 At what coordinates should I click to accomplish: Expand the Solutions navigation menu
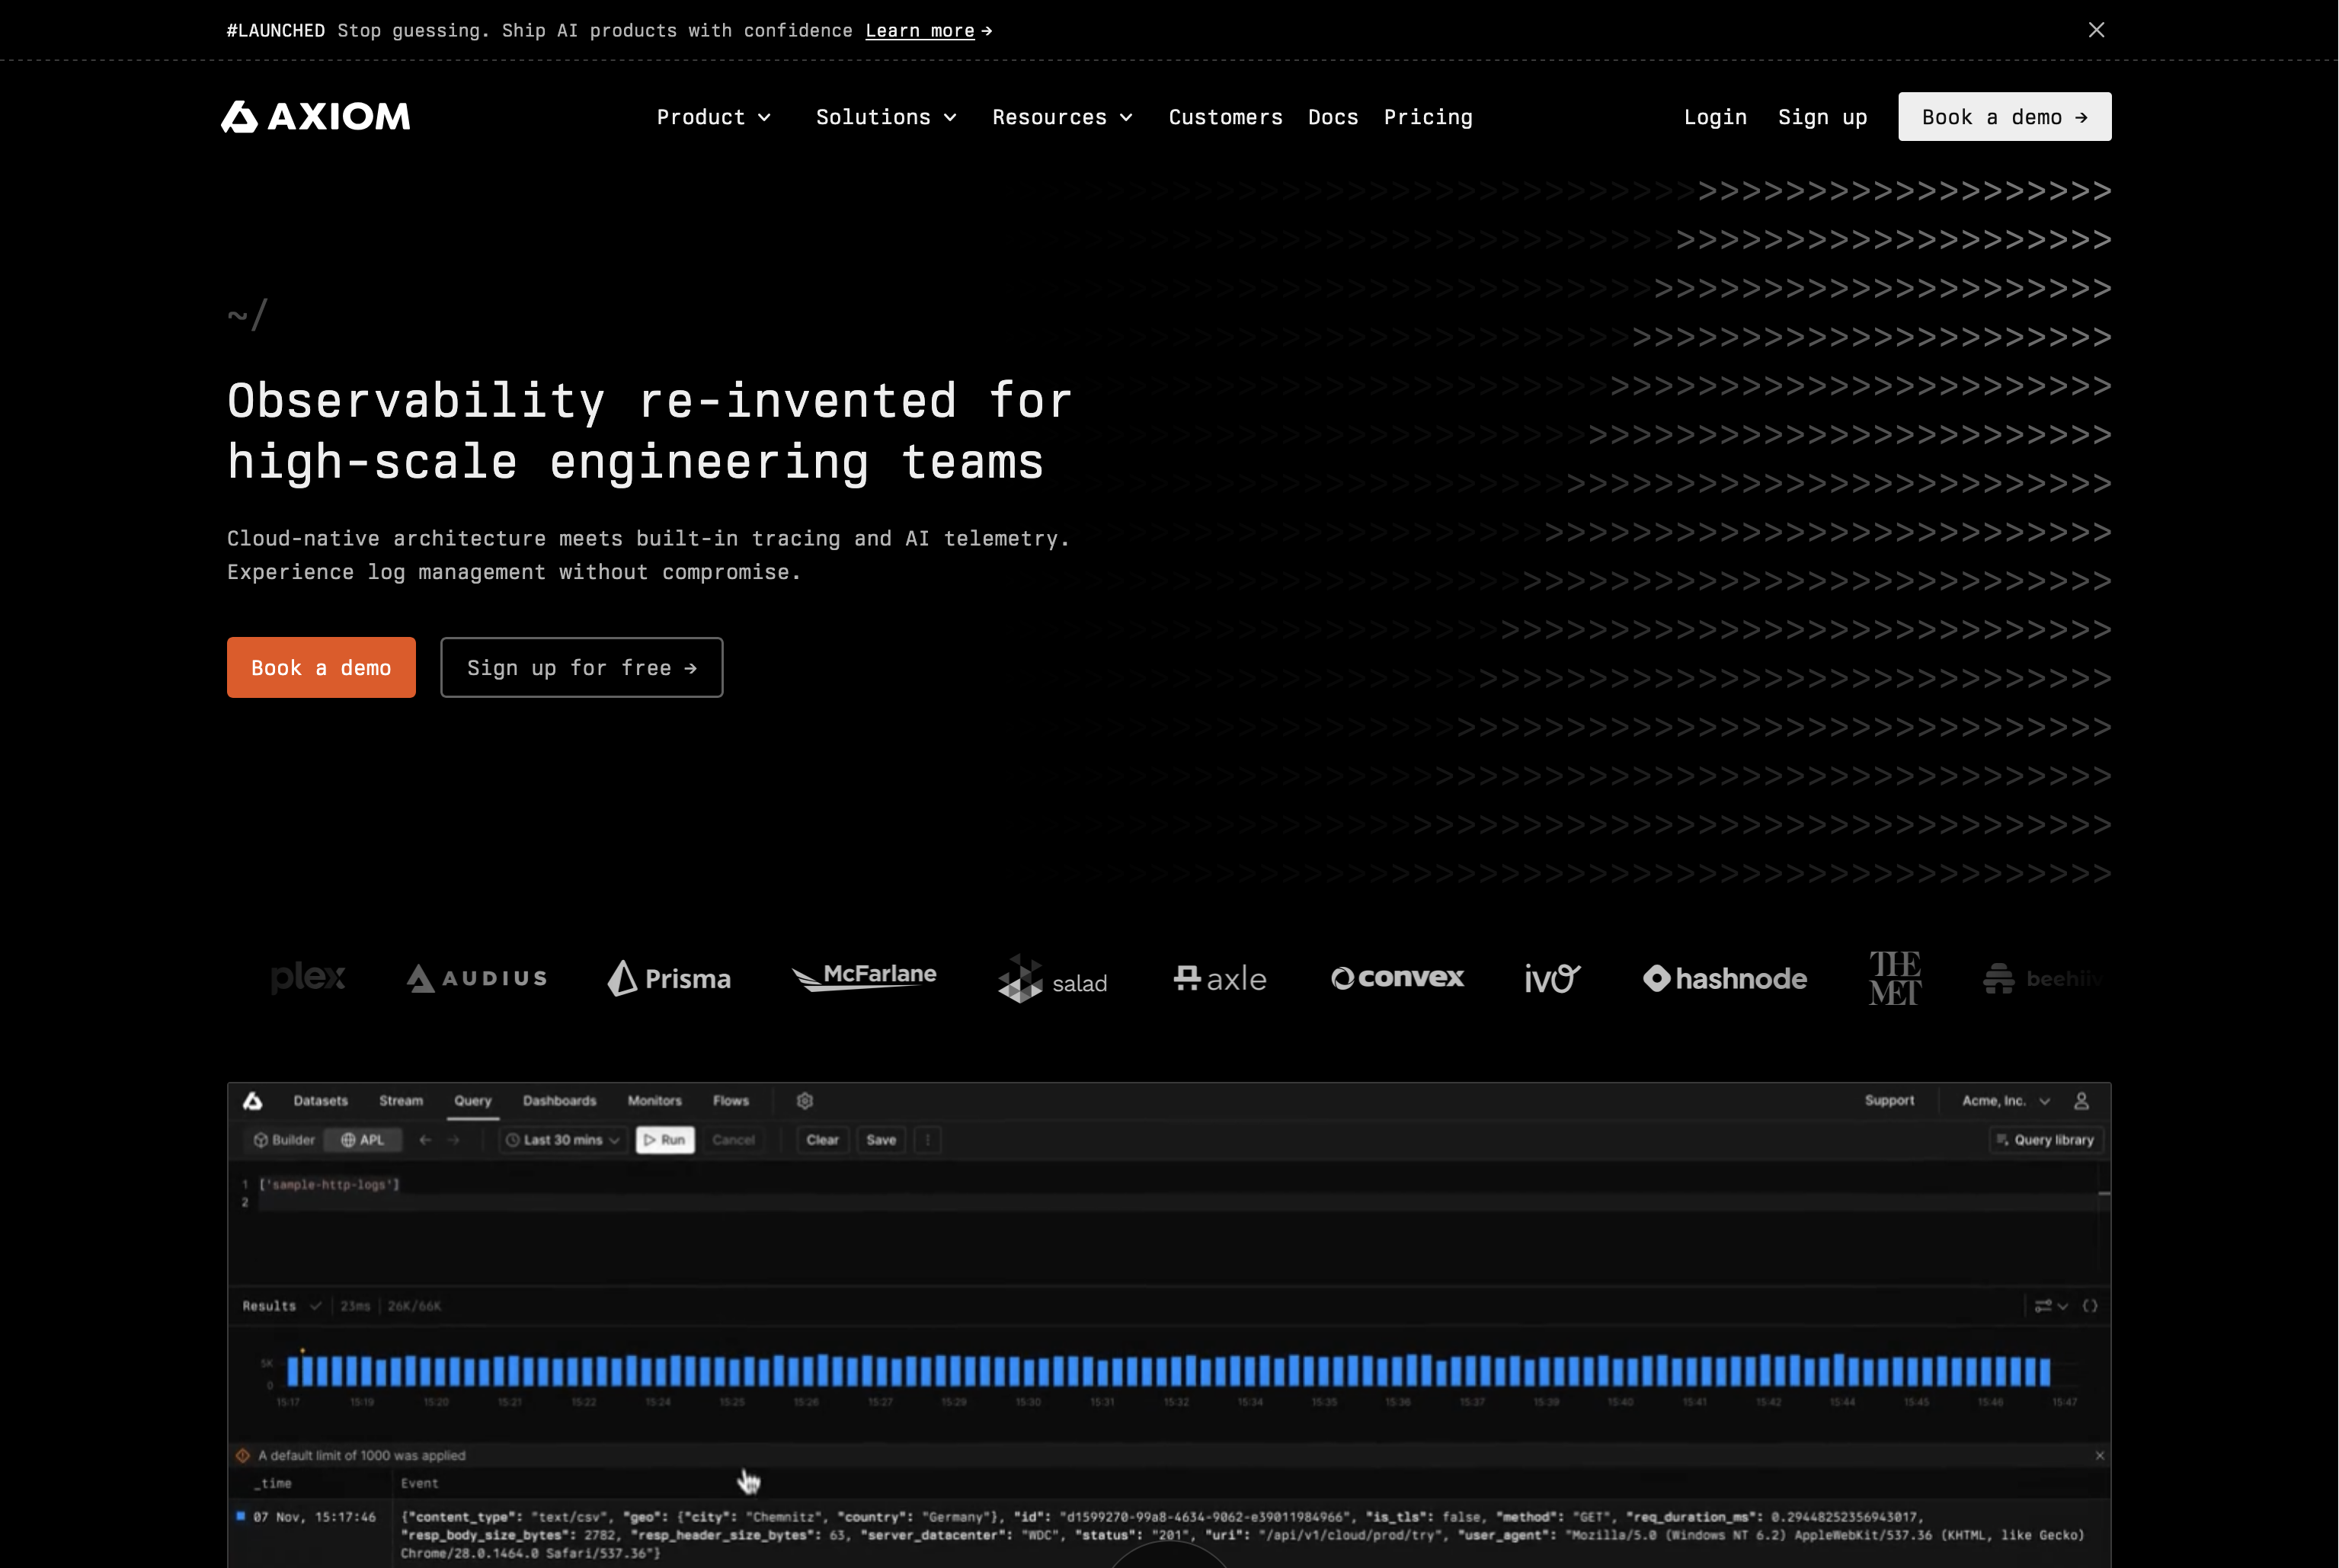(885, 117)
